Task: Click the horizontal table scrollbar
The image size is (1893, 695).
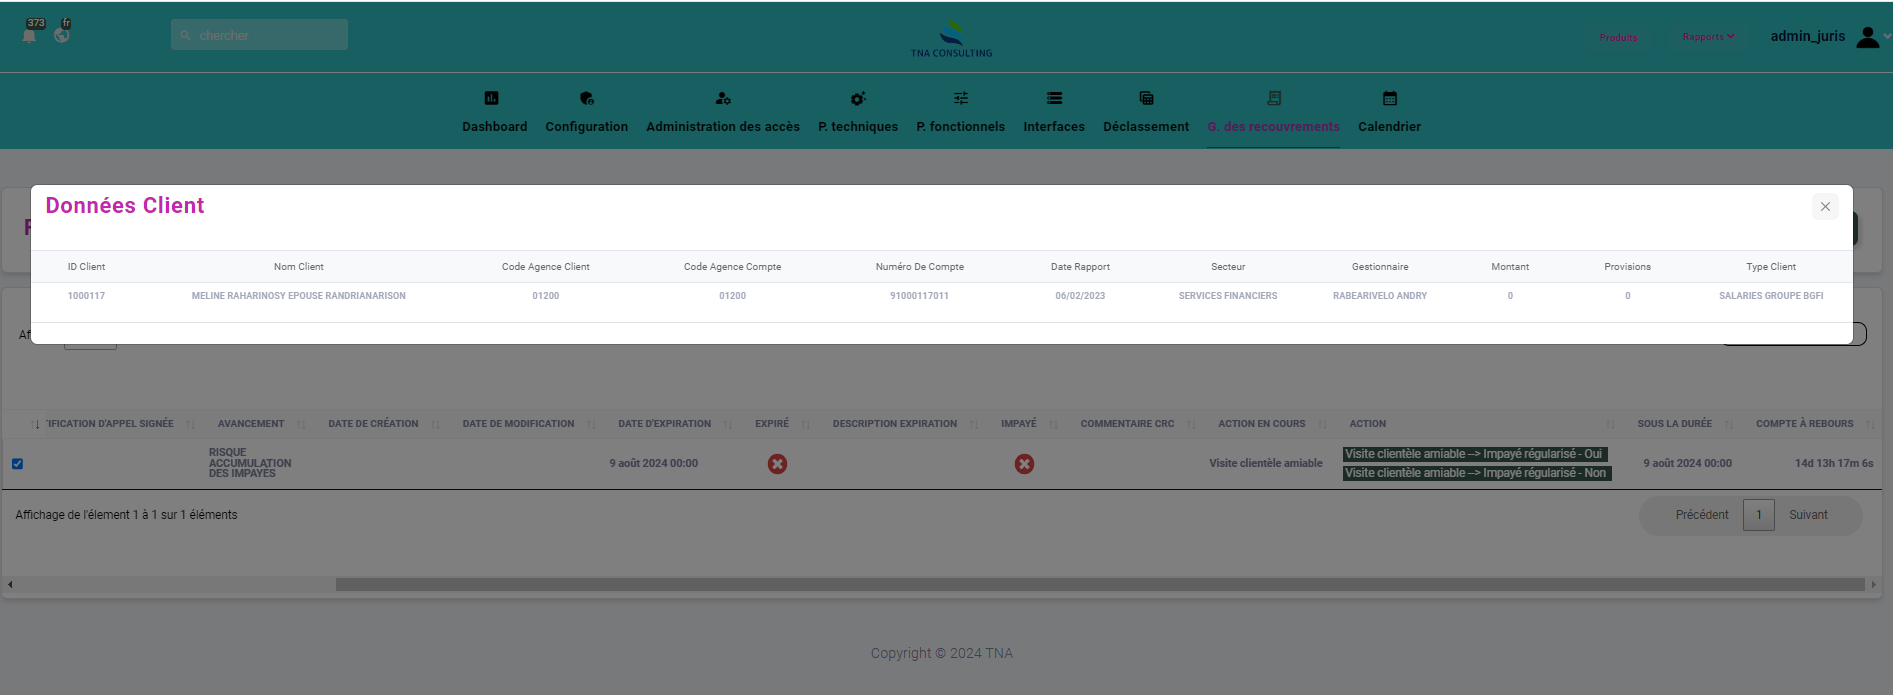Action: click(x=1100, y=584)
